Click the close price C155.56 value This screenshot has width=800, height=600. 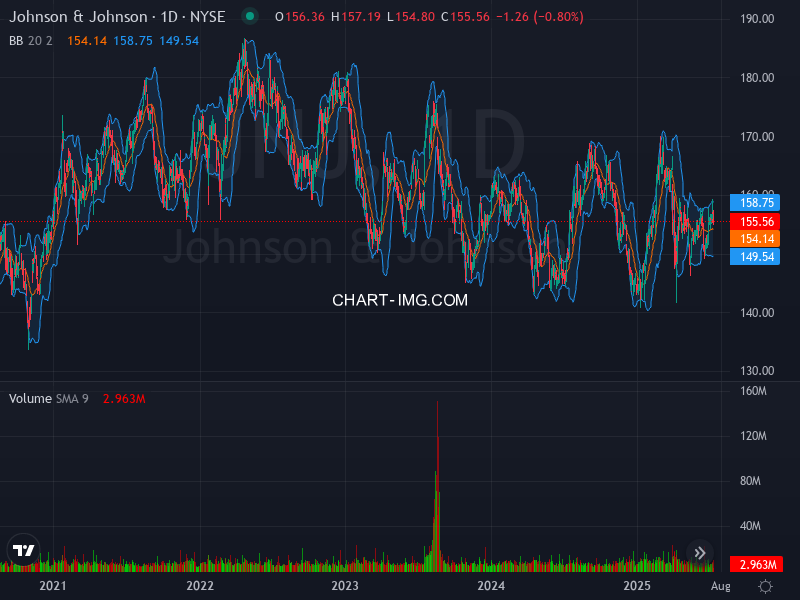(x=465, y=17)
